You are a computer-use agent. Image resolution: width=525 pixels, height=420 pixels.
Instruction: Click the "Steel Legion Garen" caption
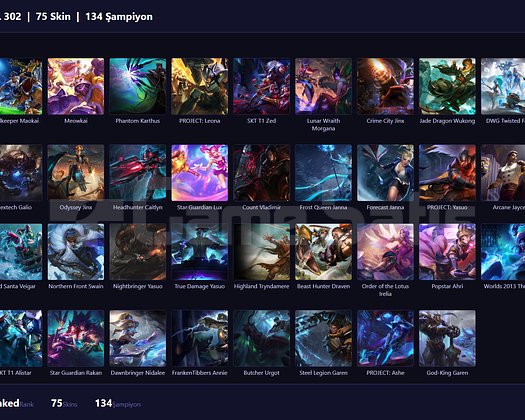point(323,373)
